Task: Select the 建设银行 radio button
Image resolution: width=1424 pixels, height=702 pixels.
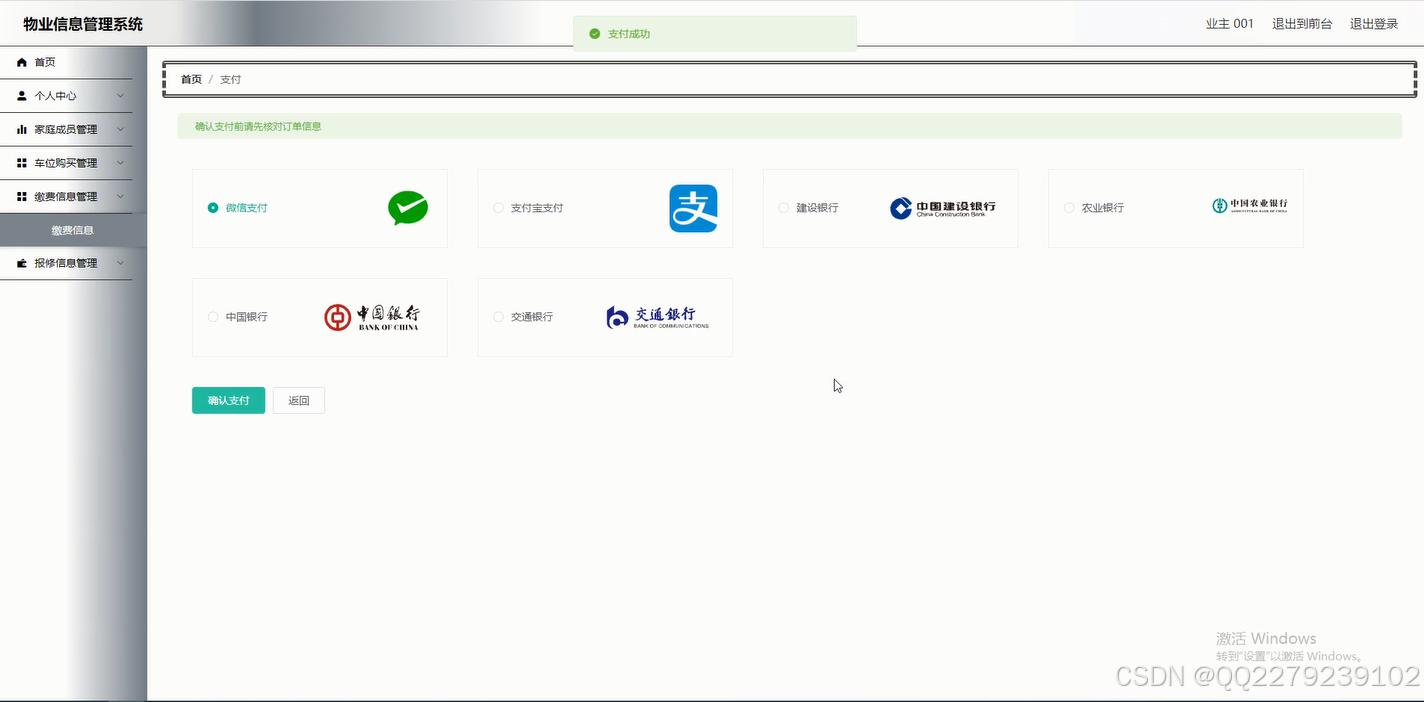Action: click(784, 208)
